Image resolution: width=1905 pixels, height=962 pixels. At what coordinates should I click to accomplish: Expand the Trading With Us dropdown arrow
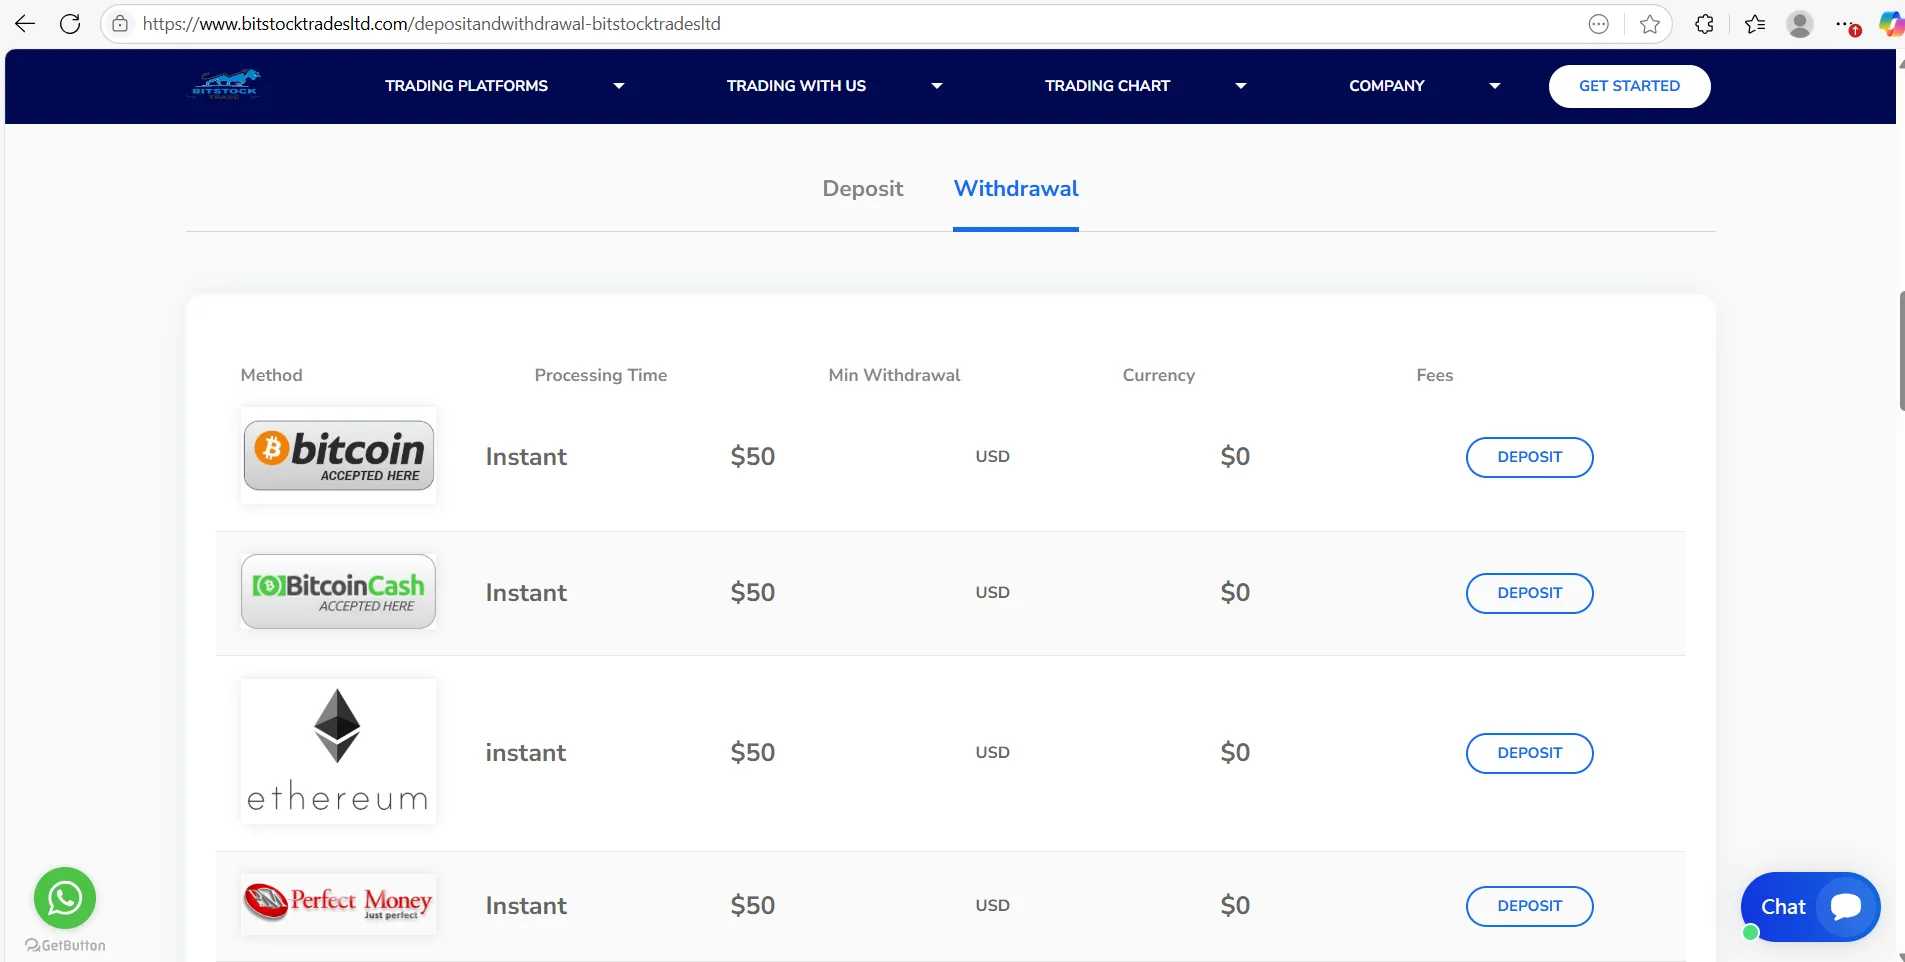pos(937,86)
